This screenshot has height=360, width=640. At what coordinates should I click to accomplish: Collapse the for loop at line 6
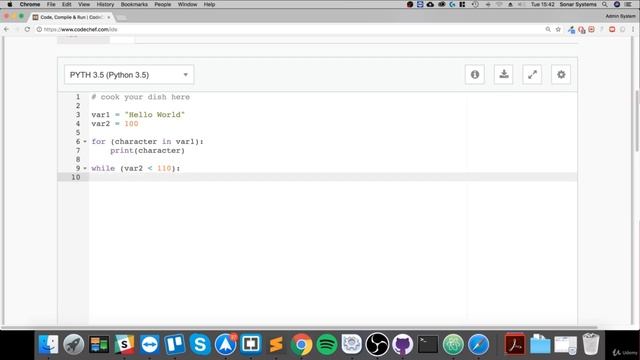[85, 142]
